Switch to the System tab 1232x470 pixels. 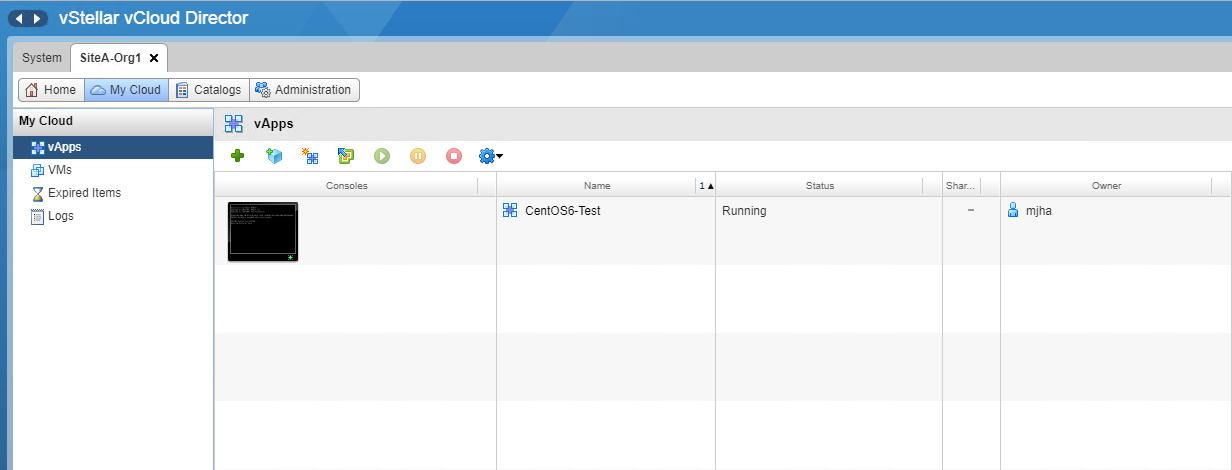(x=41, y=58)
